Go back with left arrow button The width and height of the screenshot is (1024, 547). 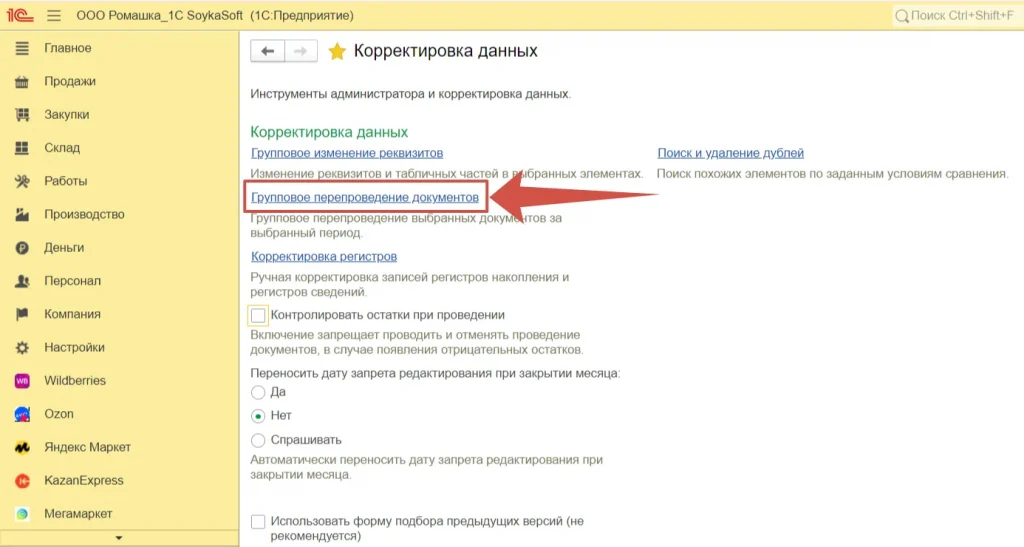[x=267, y=51]
